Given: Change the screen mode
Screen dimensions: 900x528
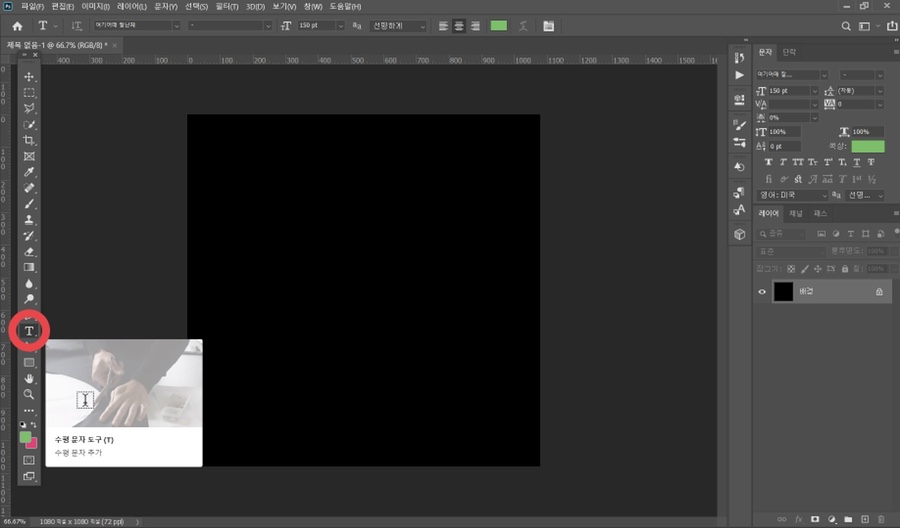Looking at the screenshot, I should tap(29, 476).
